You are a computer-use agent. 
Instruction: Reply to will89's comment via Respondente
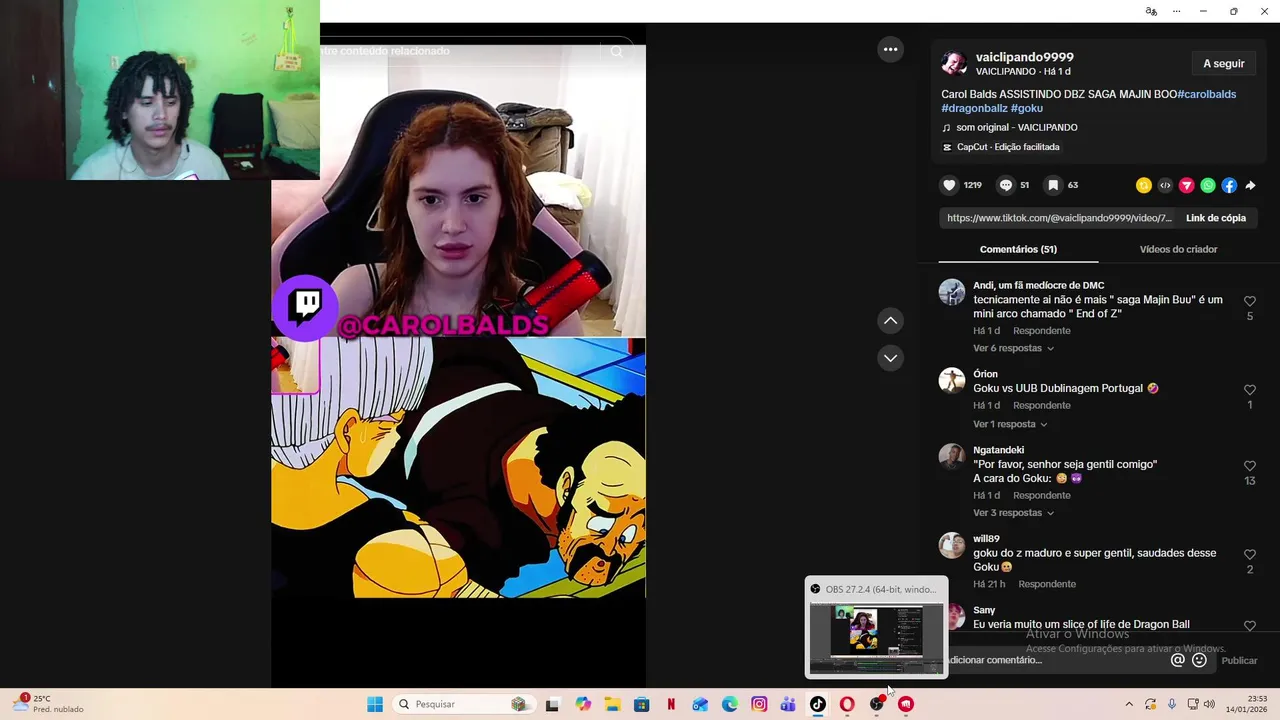[x=1047, y=584]
